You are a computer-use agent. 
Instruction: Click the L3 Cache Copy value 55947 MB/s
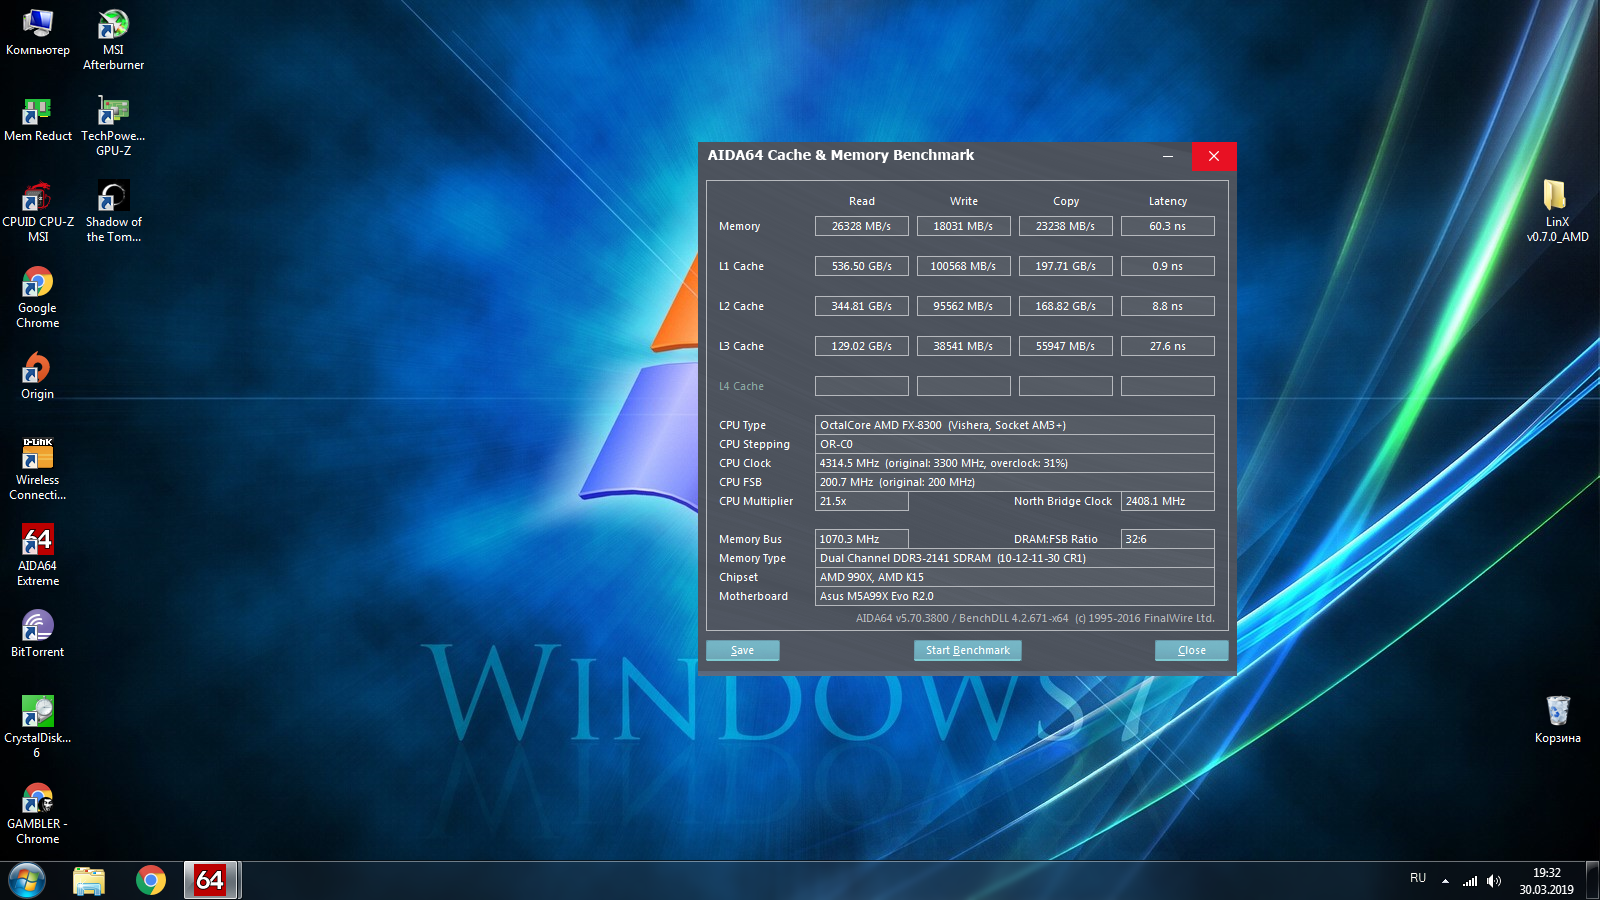(1066, 346)
